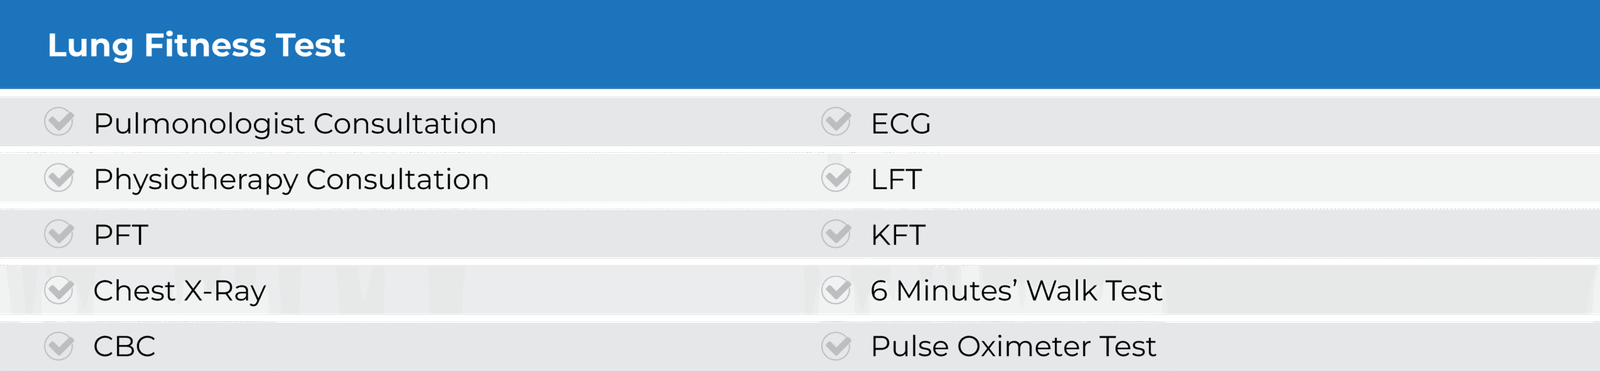This screenshot has height=371, width=1600.
Task: Click the checkmark icon next to ECG
Action: click(837, 122)
